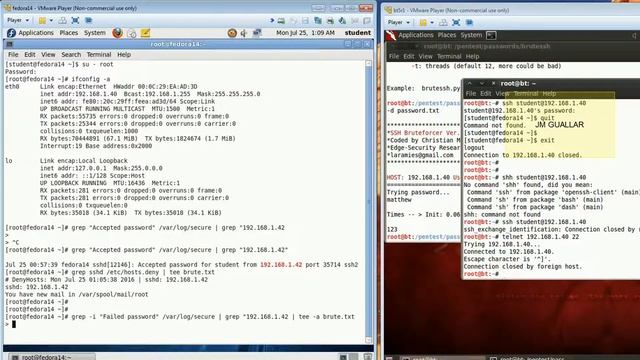Screen dimensions: 640x360
Task: Open View menu in root@fedora14 terminal
Action: [48, 54]
